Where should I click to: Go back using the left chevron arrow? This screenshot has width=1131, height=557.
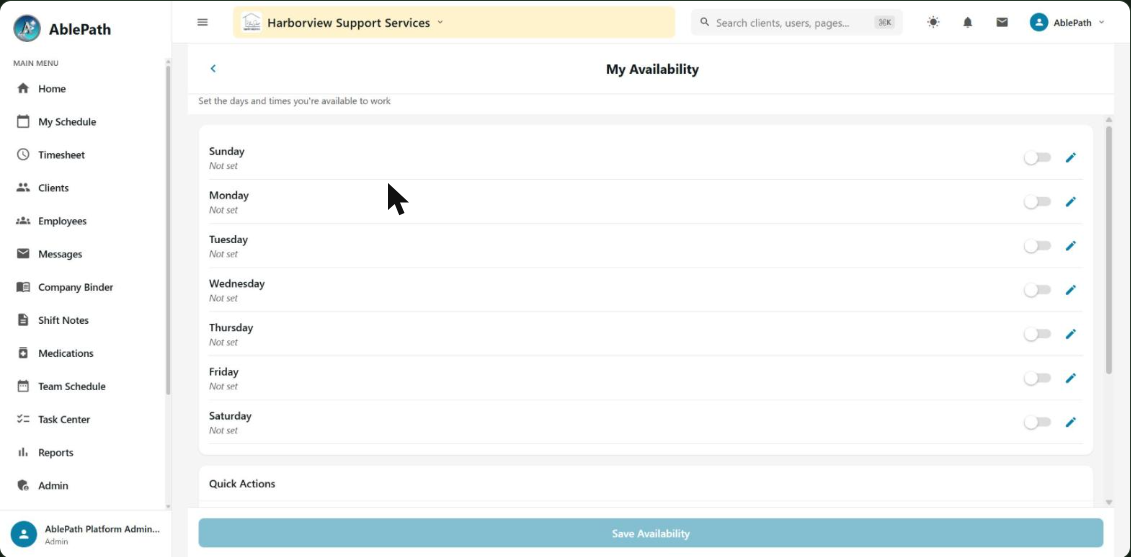point(213,69)
